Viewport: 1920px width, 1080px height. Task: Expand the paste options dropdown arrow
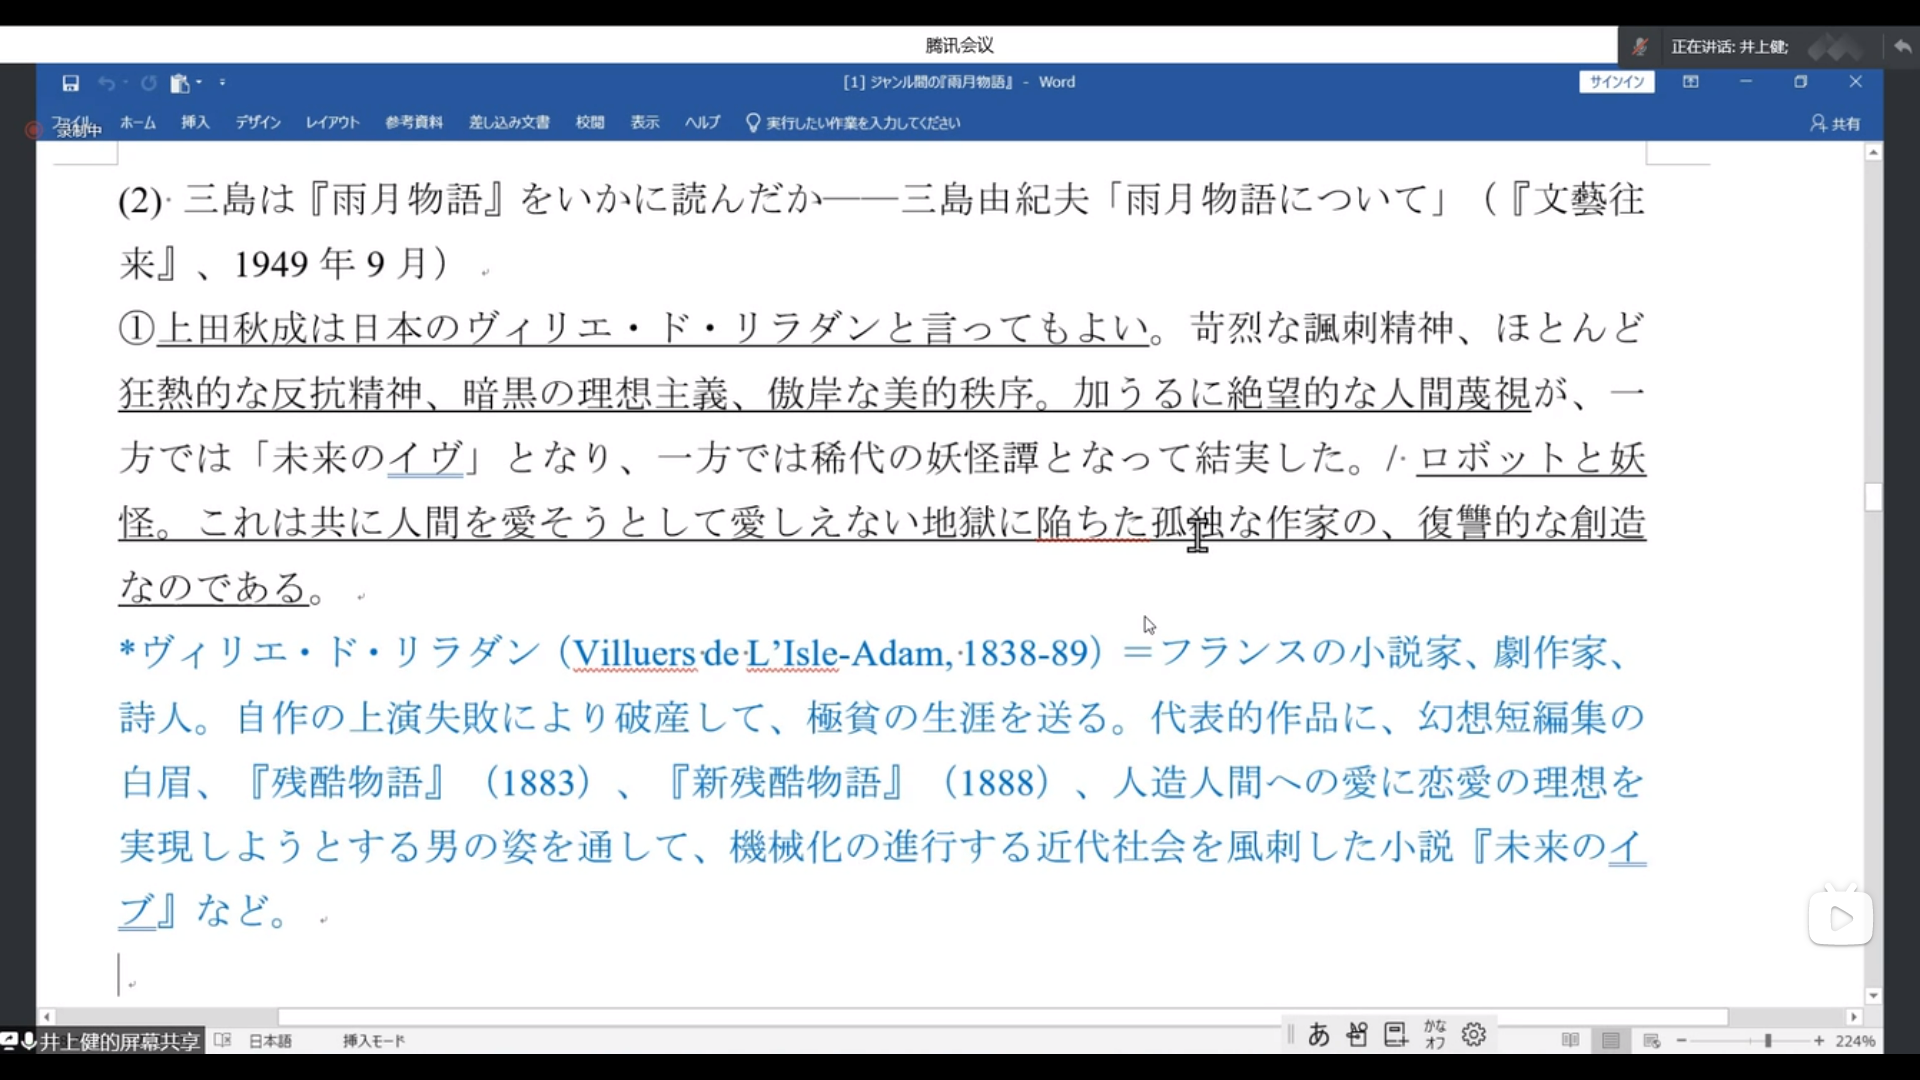tap(199, 83)
